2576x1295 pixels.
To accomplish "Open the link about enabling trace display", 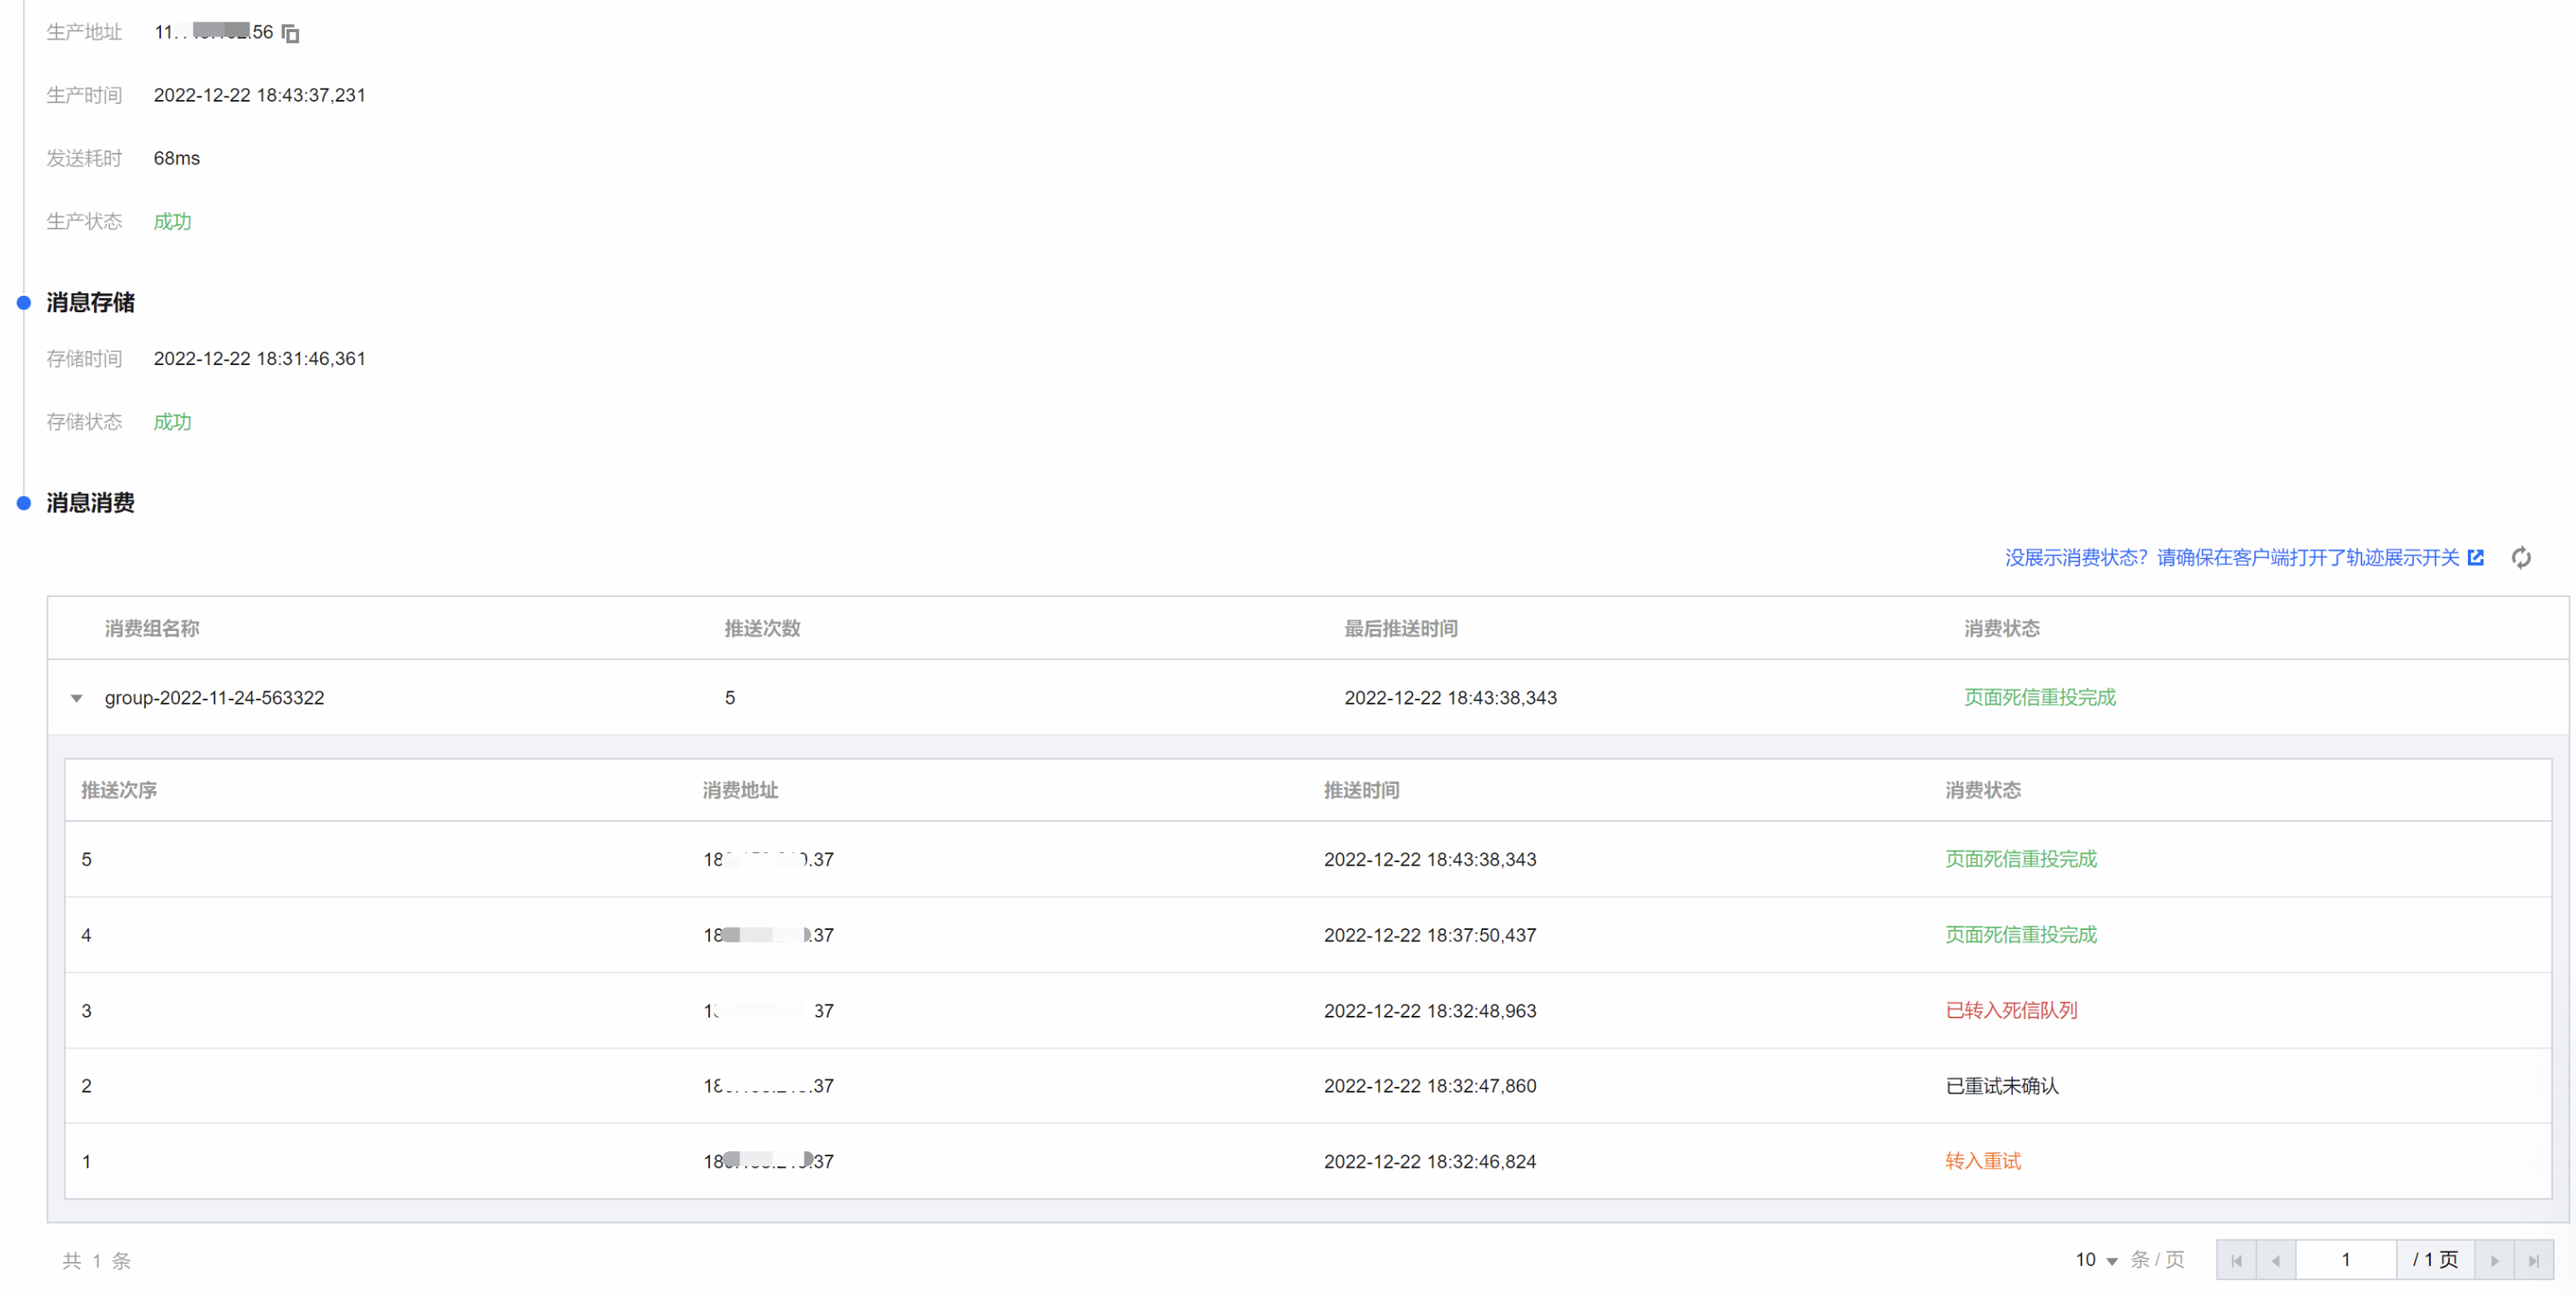I will click(2231, 558).
